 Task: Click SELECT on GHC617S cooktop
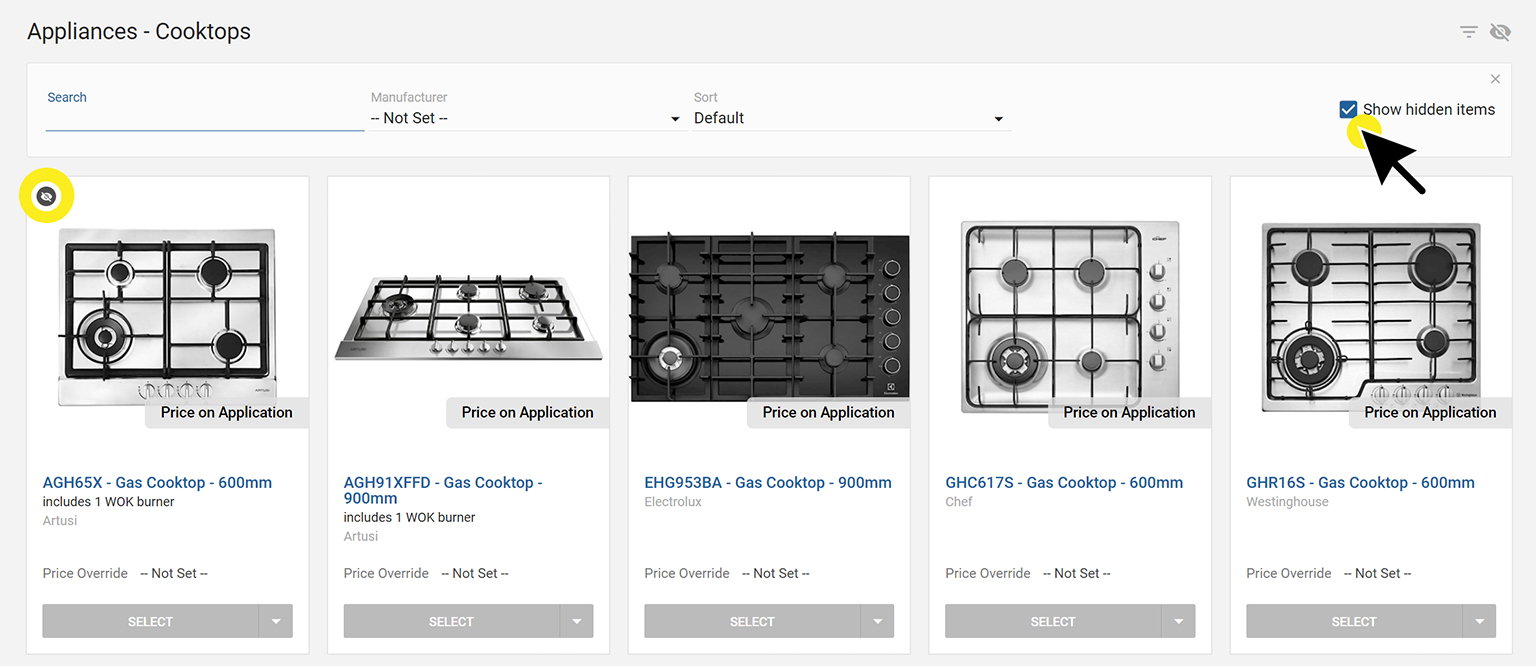[x=1053, y=621]
